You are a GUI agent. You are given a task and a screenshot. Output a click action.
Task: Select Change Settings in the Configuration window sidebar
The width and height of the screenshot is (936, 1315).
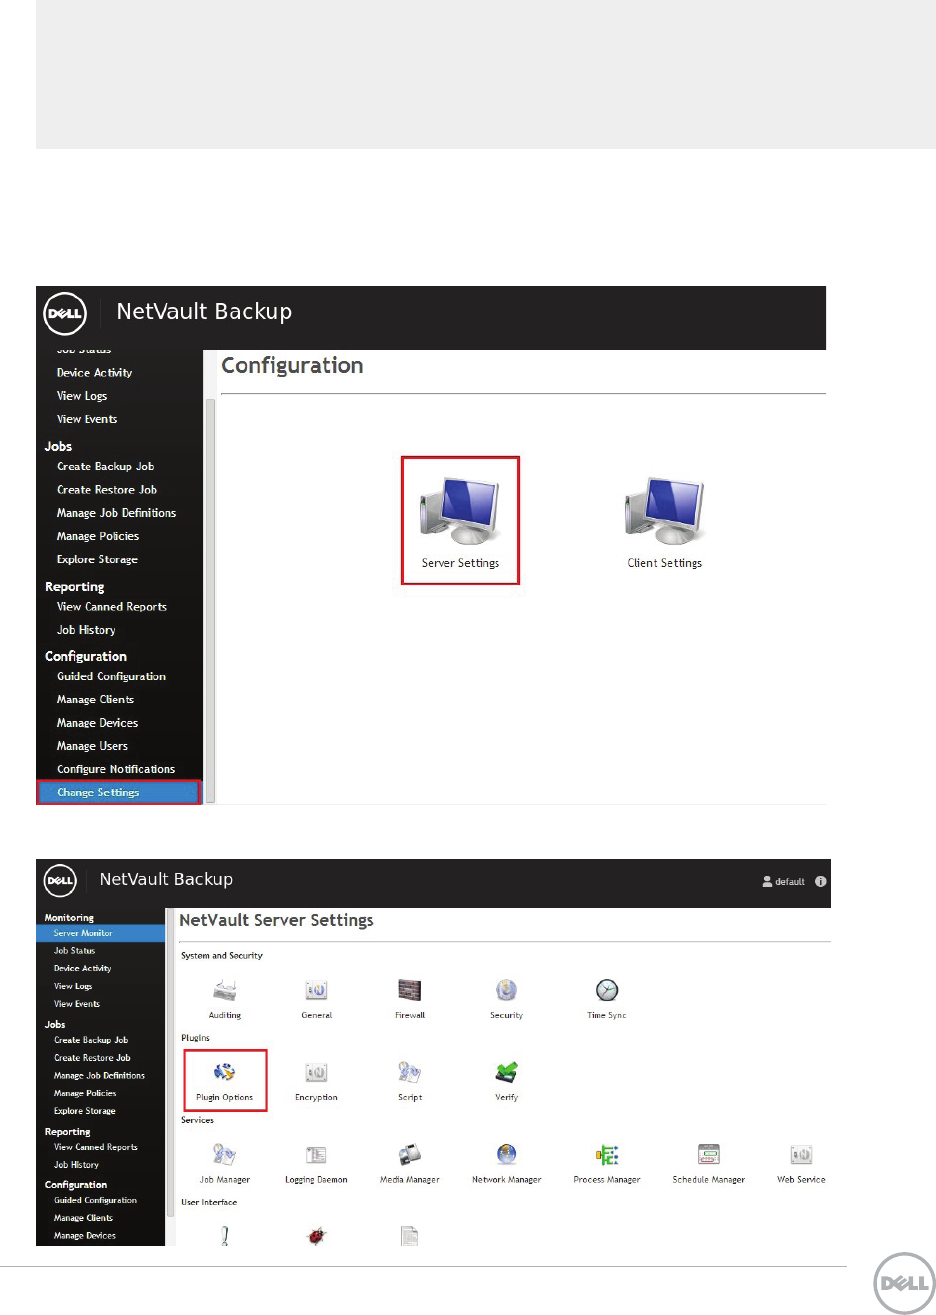(x=119, y=792)
